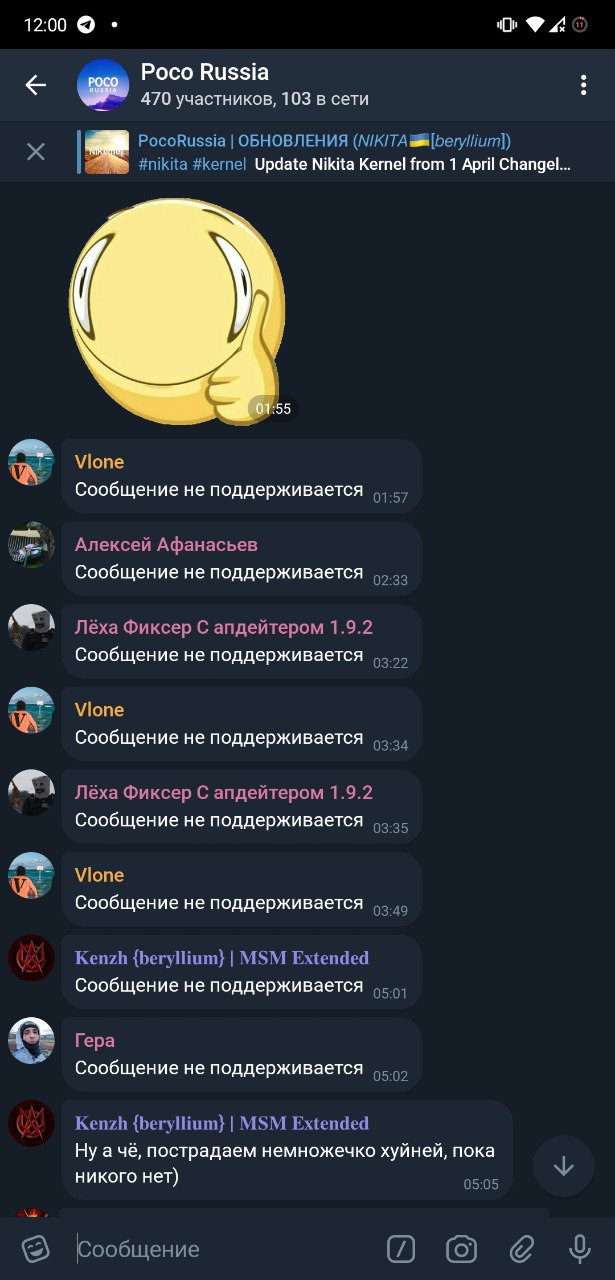Open Алексей Афанасьев's sender name

pos(166,544)
